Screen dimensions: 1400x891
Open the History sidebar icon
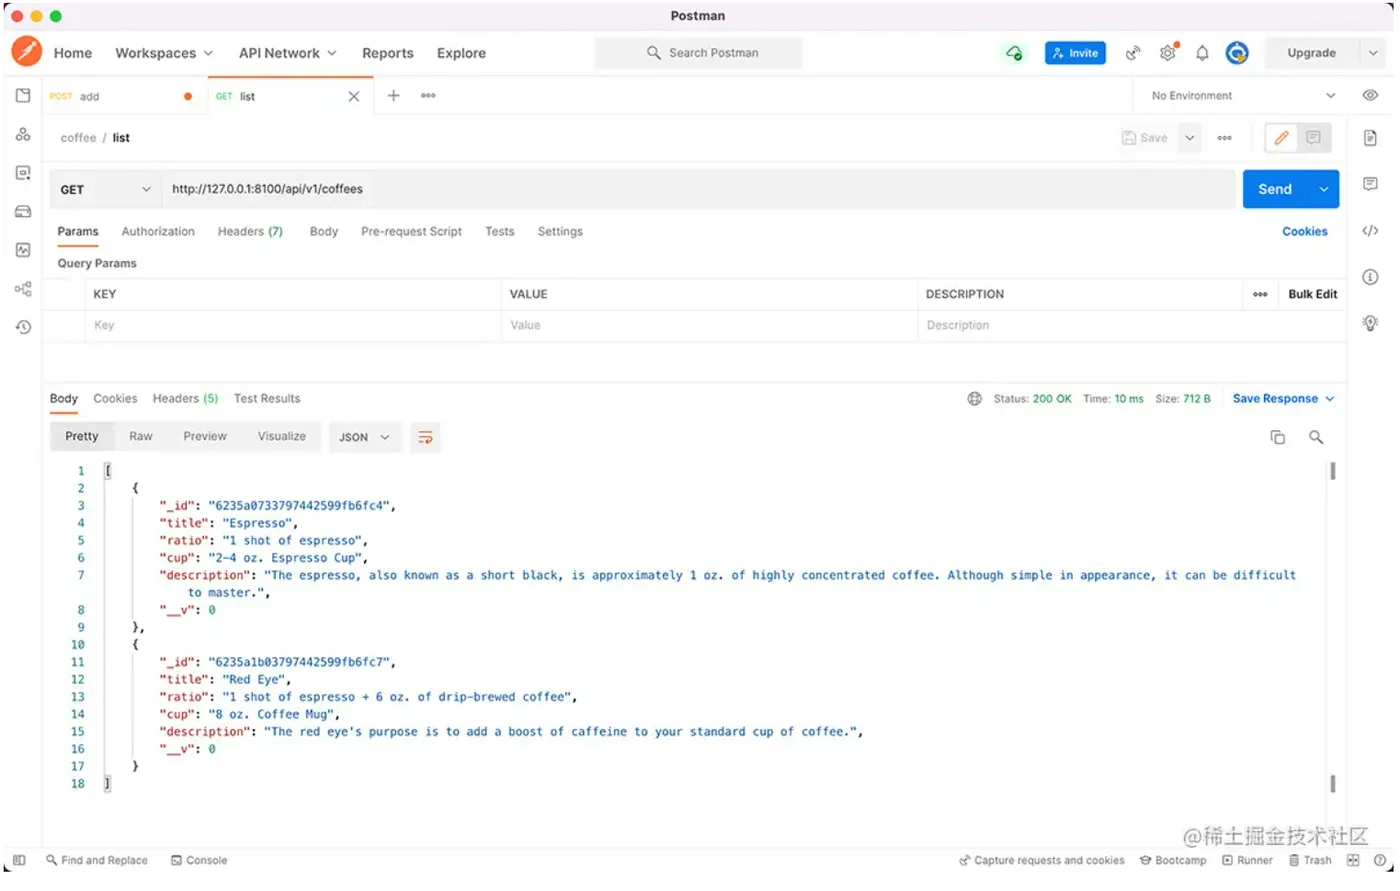23,327
